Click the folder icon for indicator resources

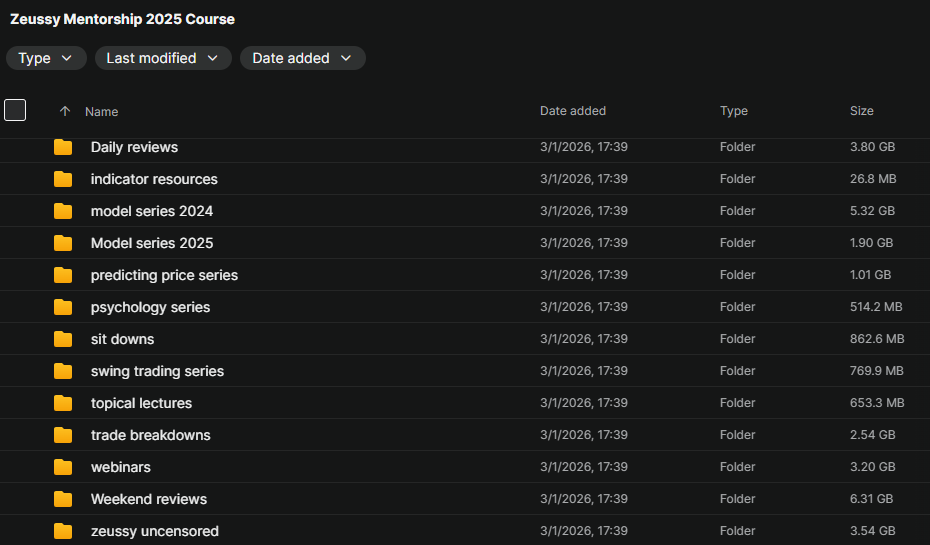63,179
